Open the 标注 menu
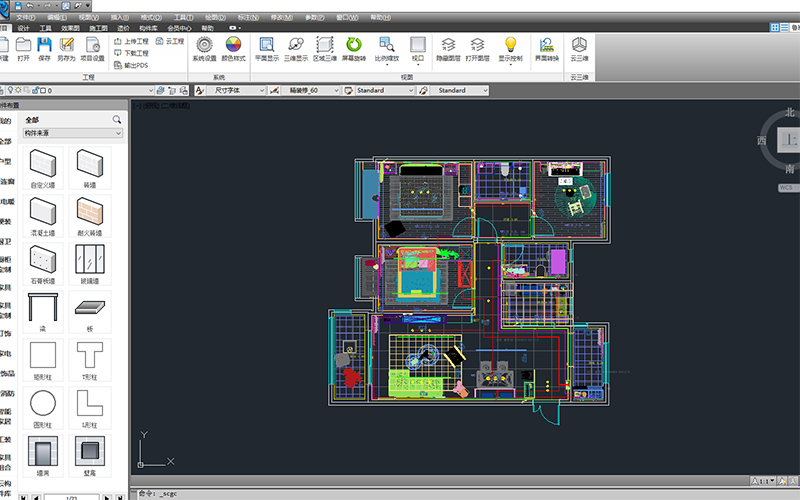This screenshot has height=500, width=800. coord(248,17)
